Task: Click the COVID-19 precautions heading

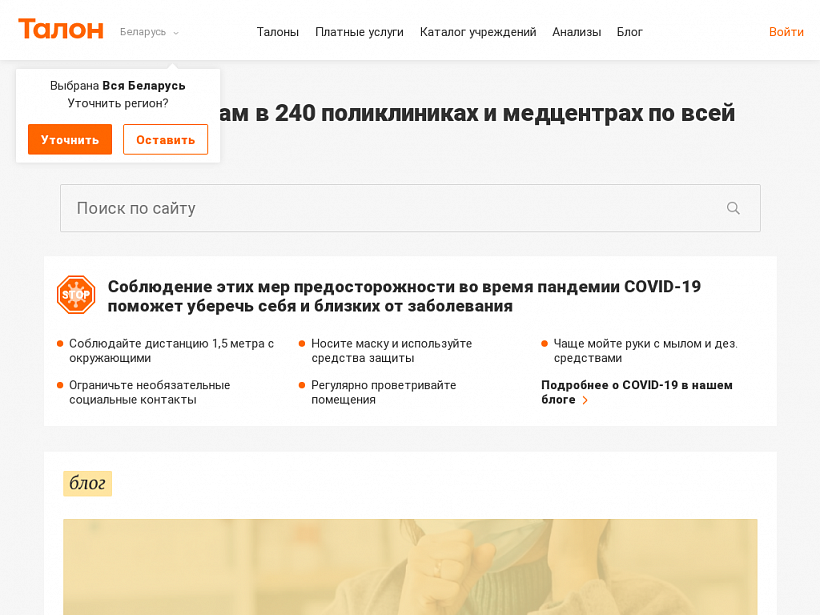Action: point(404,296)
